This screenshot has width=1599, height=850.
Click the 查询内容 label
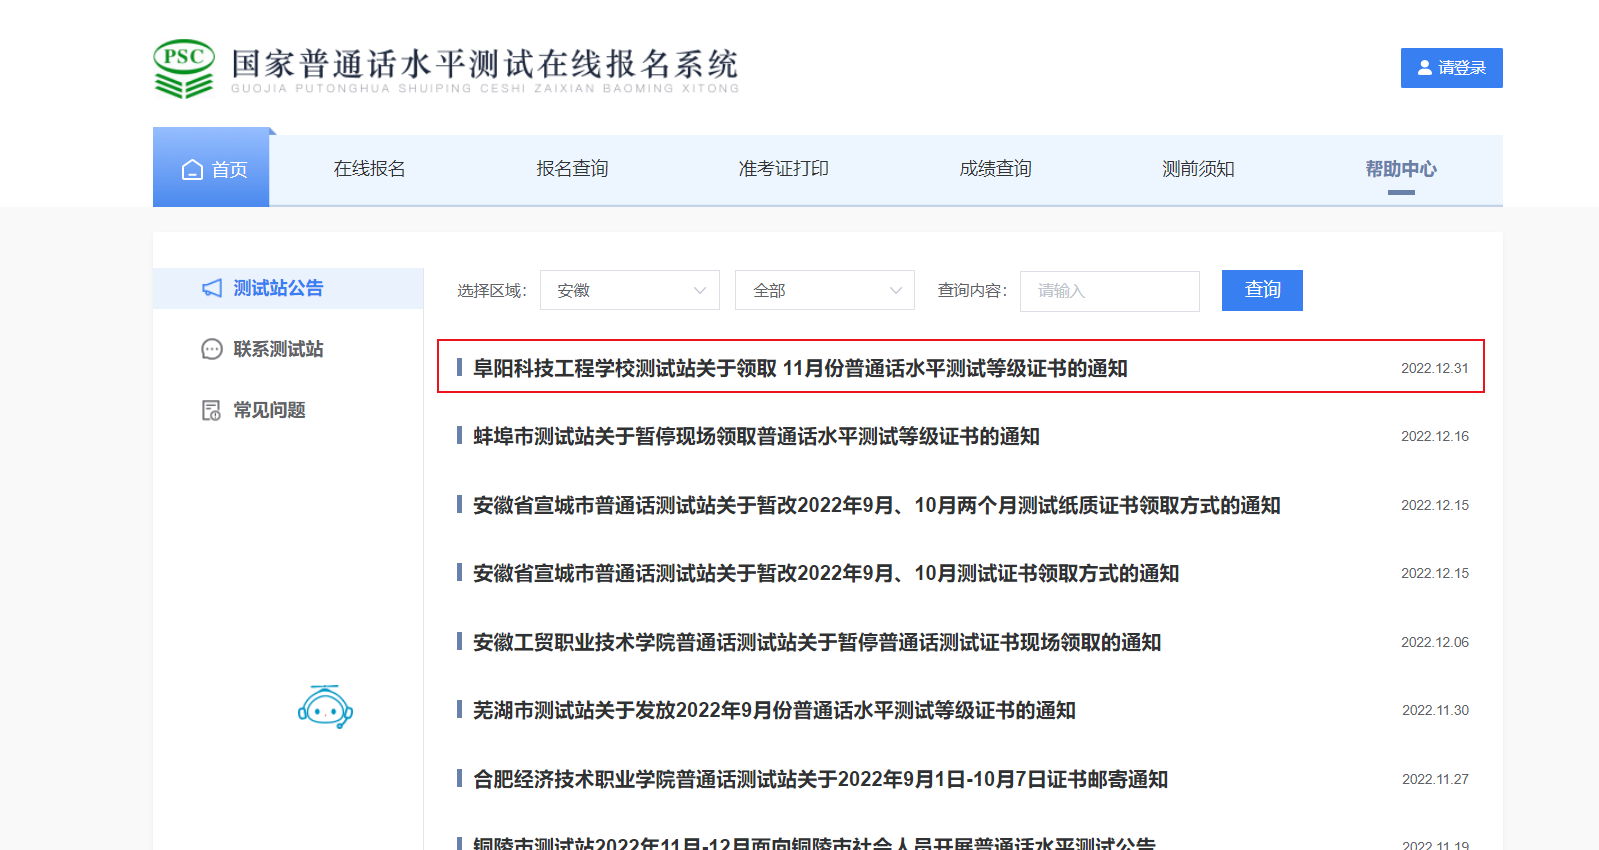point(972,291)
